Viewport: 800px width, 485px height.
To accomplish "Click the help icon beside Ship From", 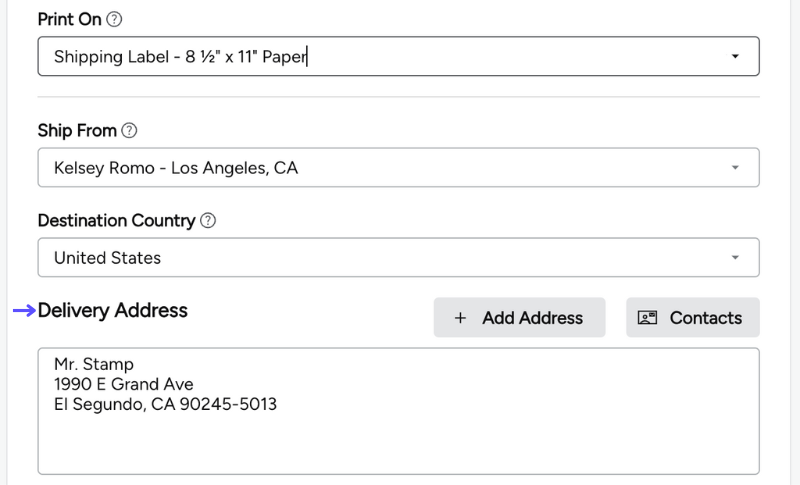I will 129,131.
